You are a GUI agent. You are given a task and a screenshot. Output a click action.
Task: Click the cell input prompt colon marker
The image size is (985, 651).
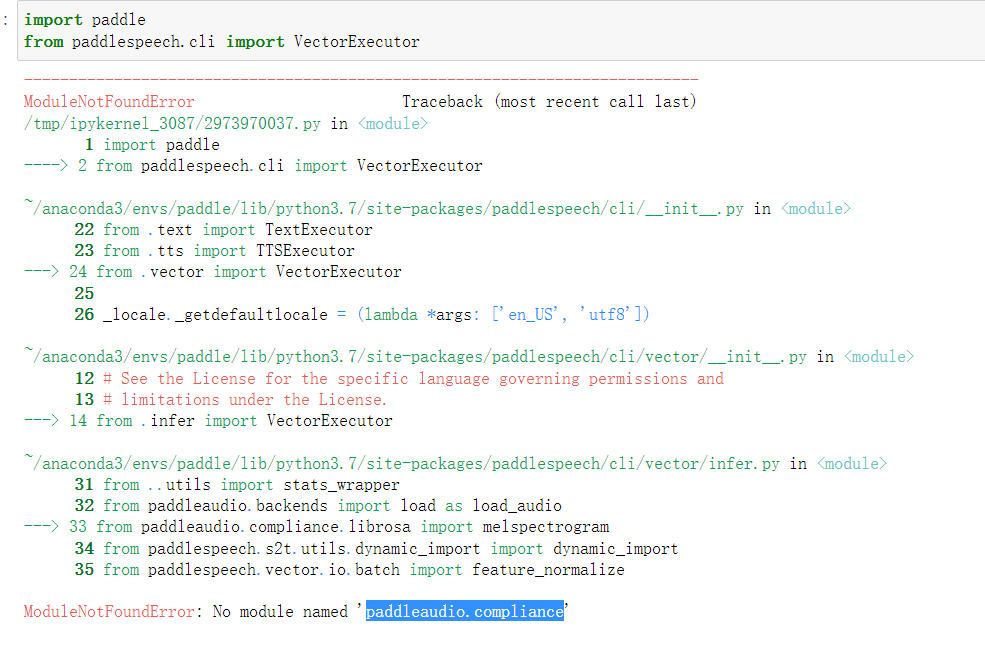(4, 19)
